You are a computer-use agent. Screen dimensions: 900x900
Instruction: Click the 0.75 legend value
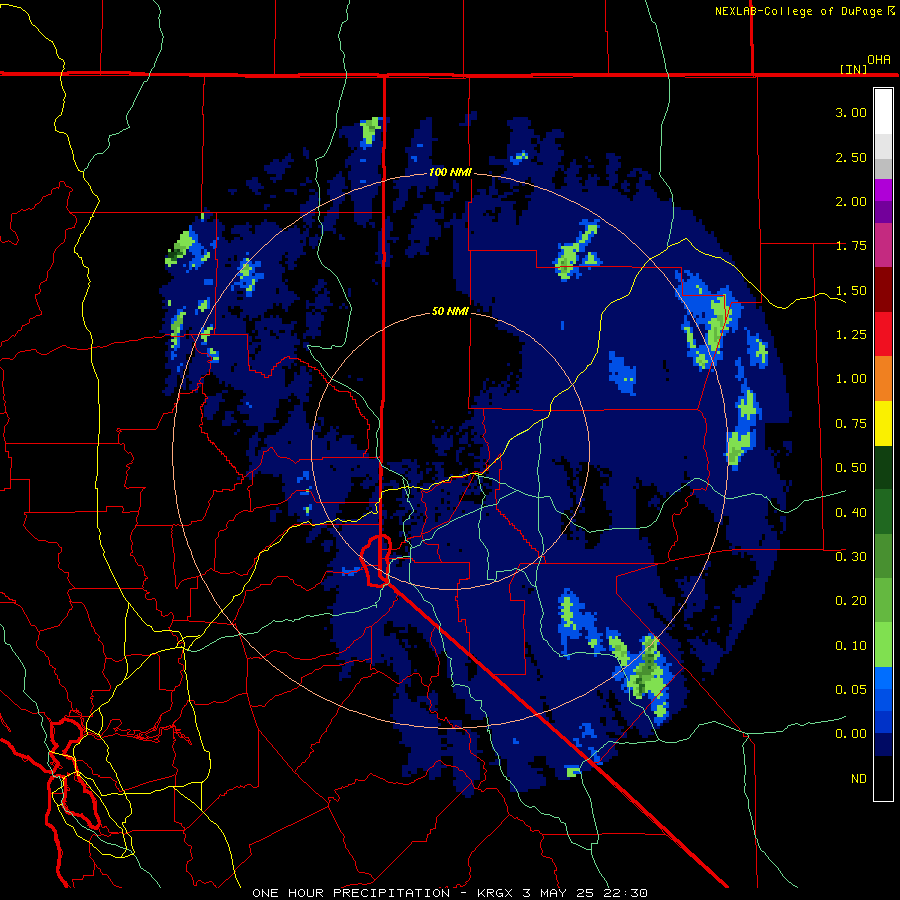coord(851,424)
